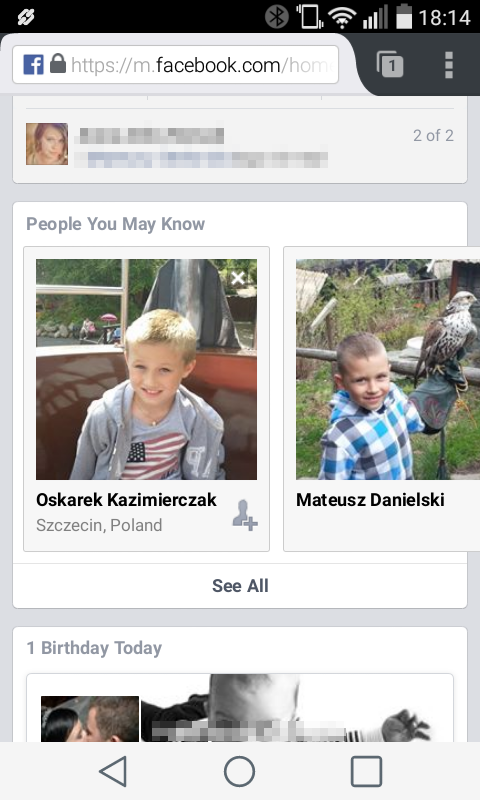This screenshot has width=480, height=800.
Task: Tap the Wi-Fi signal status icon
Action: coord(342,17)
